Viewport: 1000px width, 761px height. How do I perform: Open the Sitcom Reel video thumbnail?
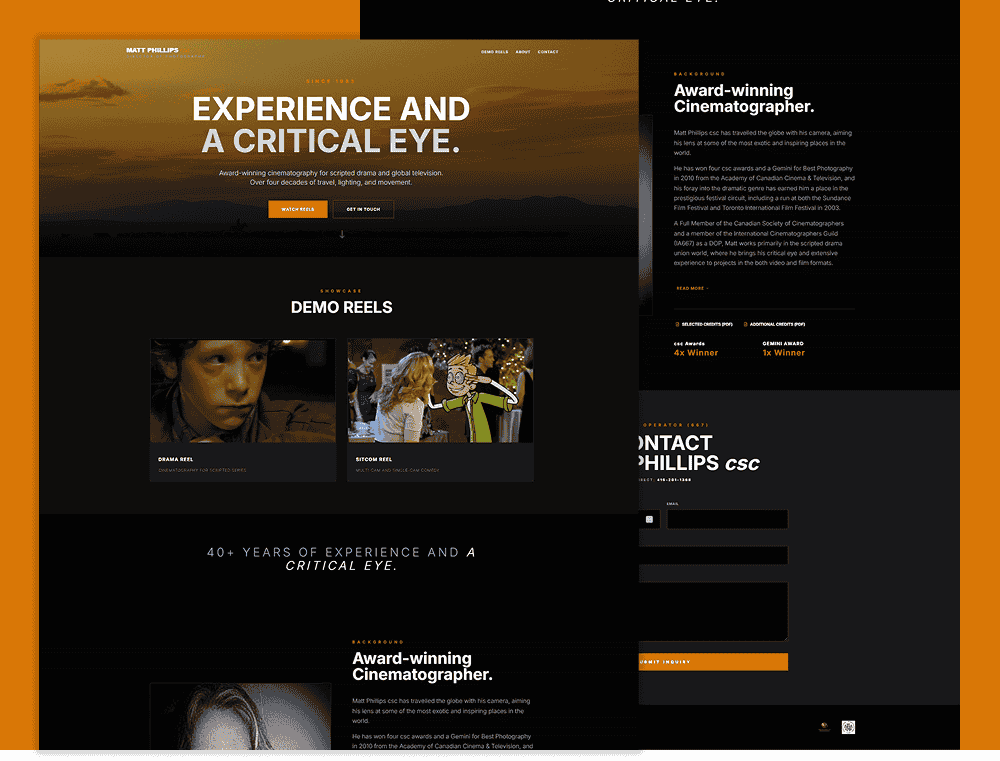[440, 390]
